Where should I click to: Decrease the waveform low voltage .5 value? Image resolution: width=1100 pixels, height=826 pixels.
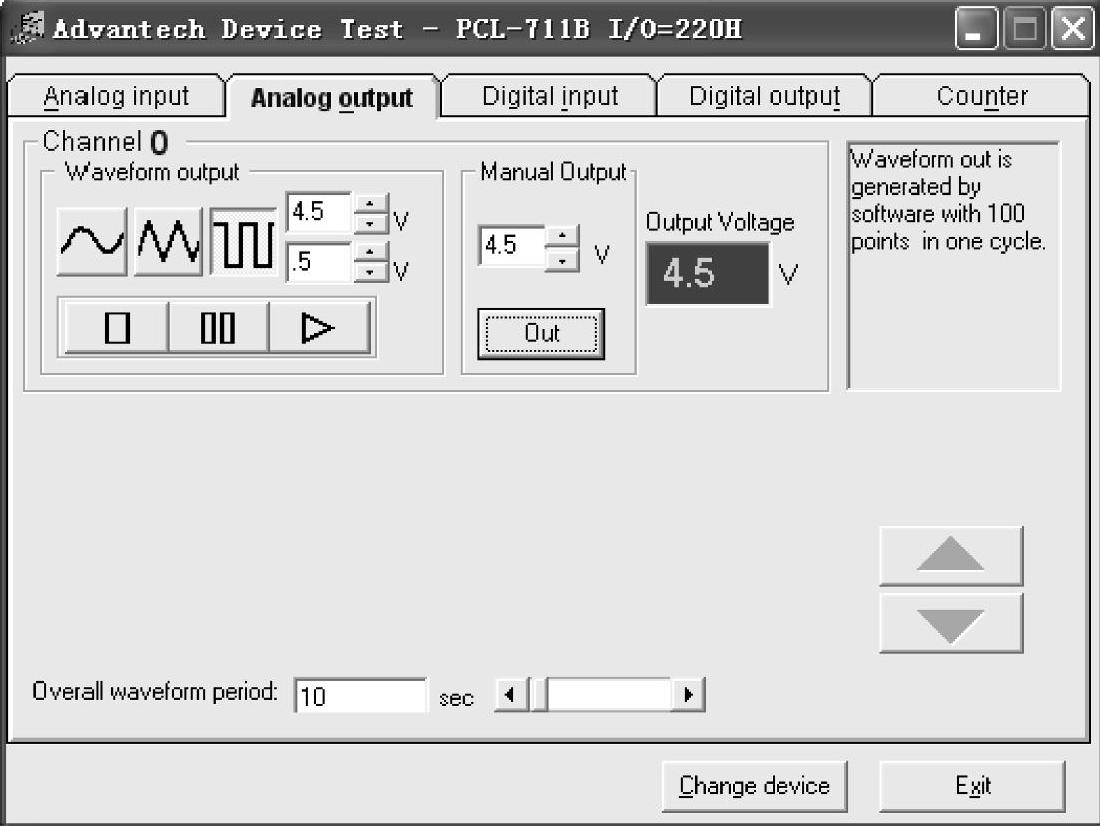[370, 272]
